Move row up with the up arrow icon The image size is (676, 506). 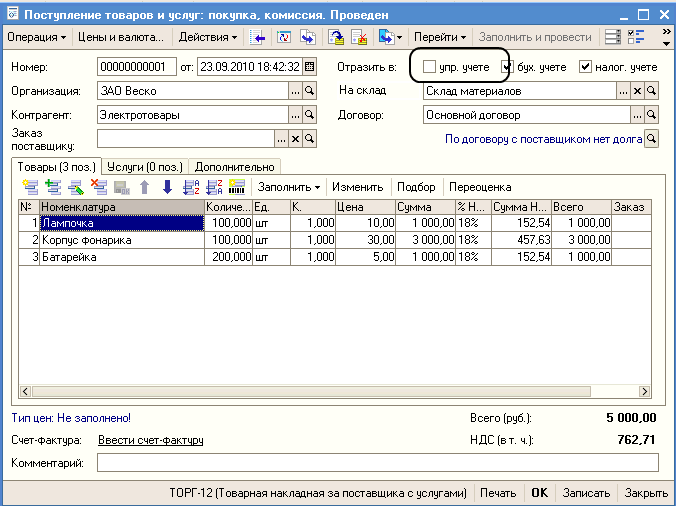(145, 187)
